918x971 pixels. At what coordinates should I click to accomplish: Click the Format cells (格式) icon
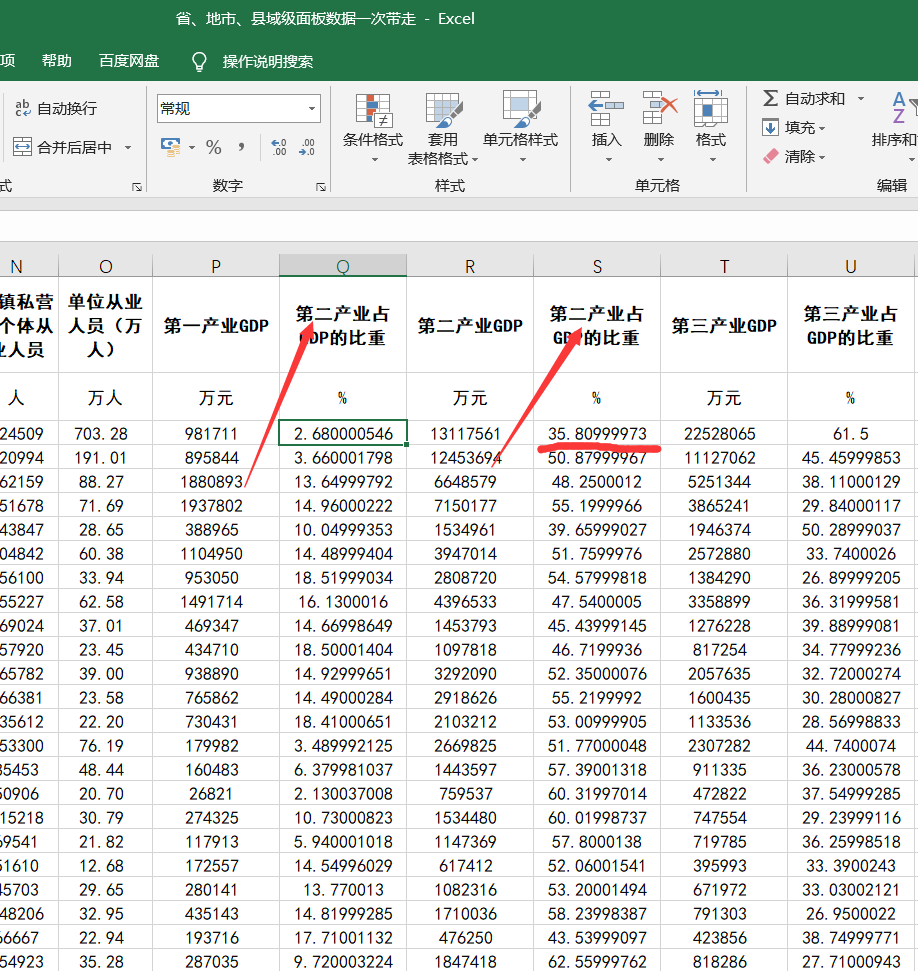[710, 110]
